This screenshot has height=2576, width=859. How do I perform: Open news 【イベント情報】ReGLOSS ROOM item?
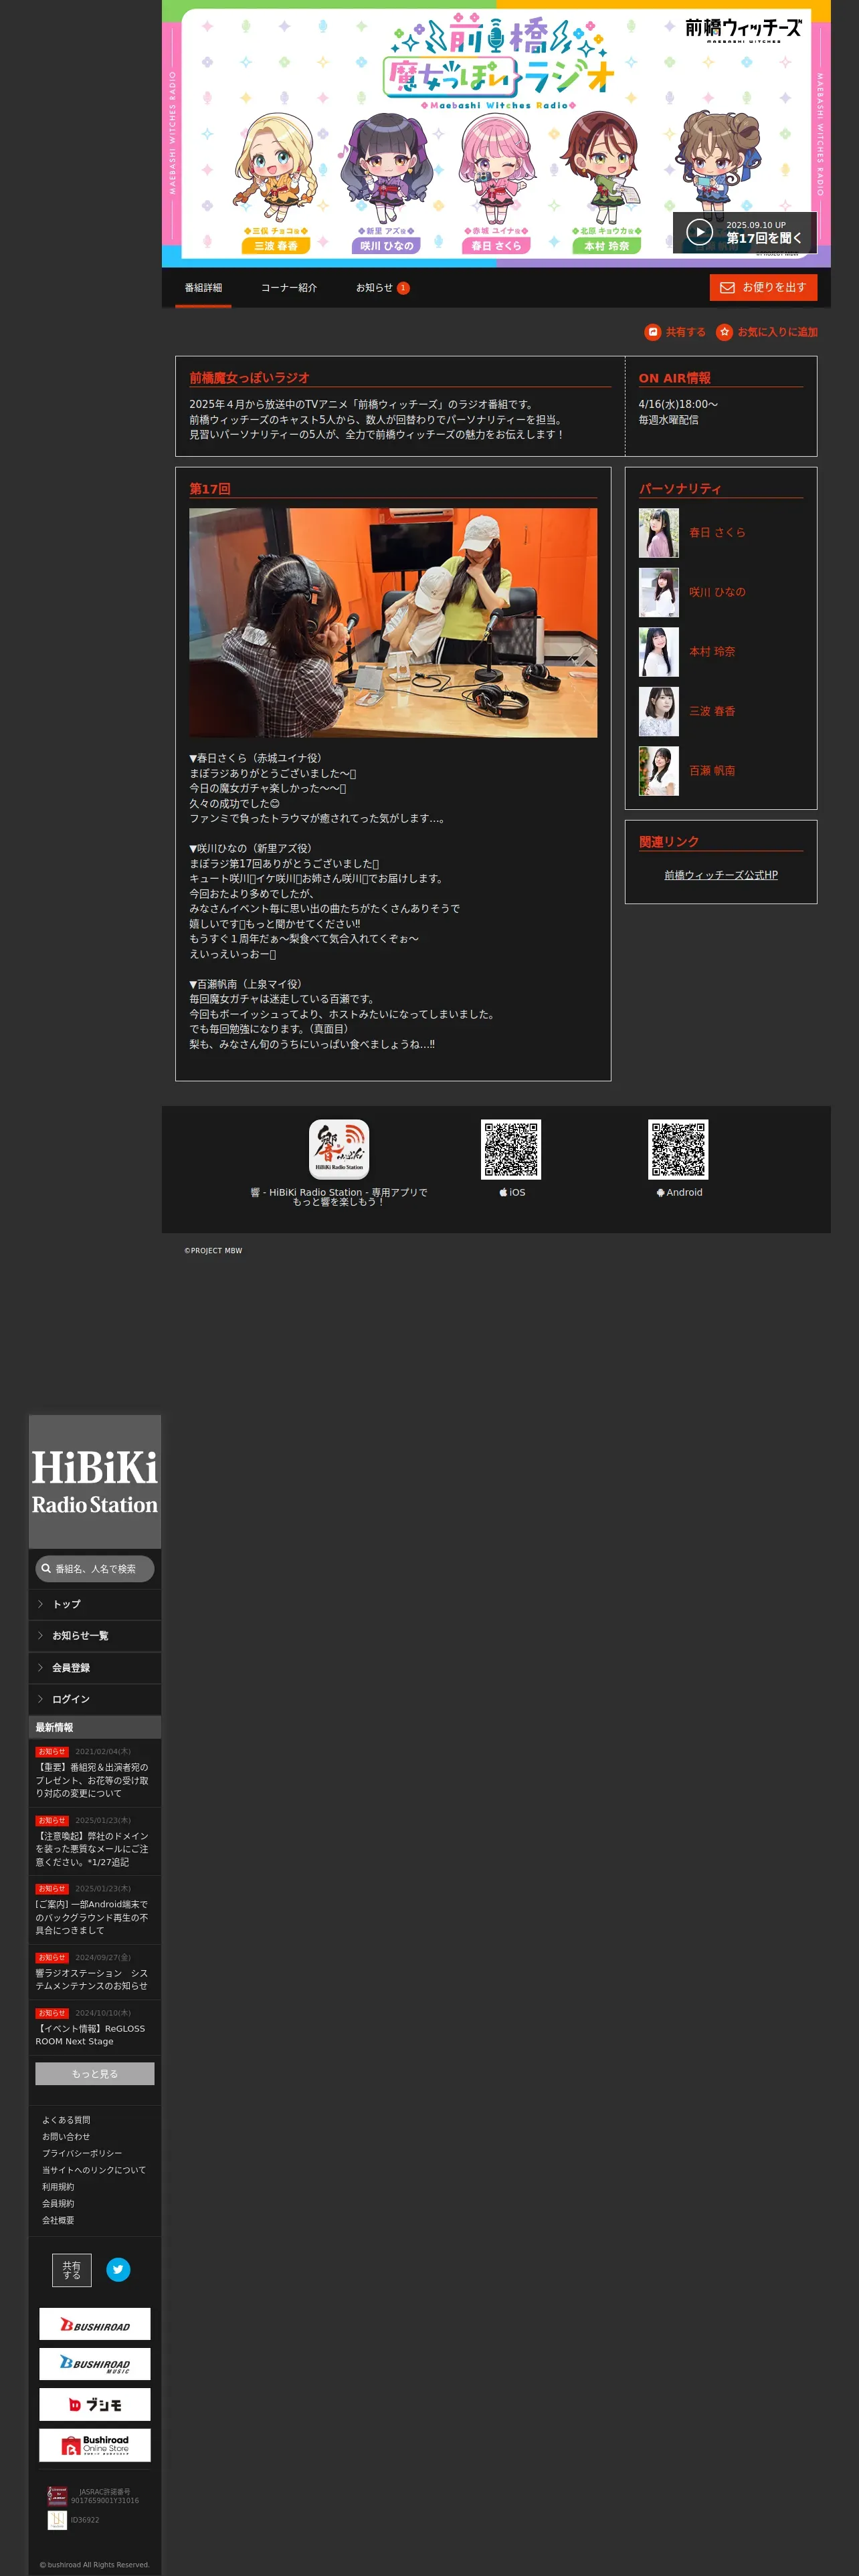pos(95,2028)
